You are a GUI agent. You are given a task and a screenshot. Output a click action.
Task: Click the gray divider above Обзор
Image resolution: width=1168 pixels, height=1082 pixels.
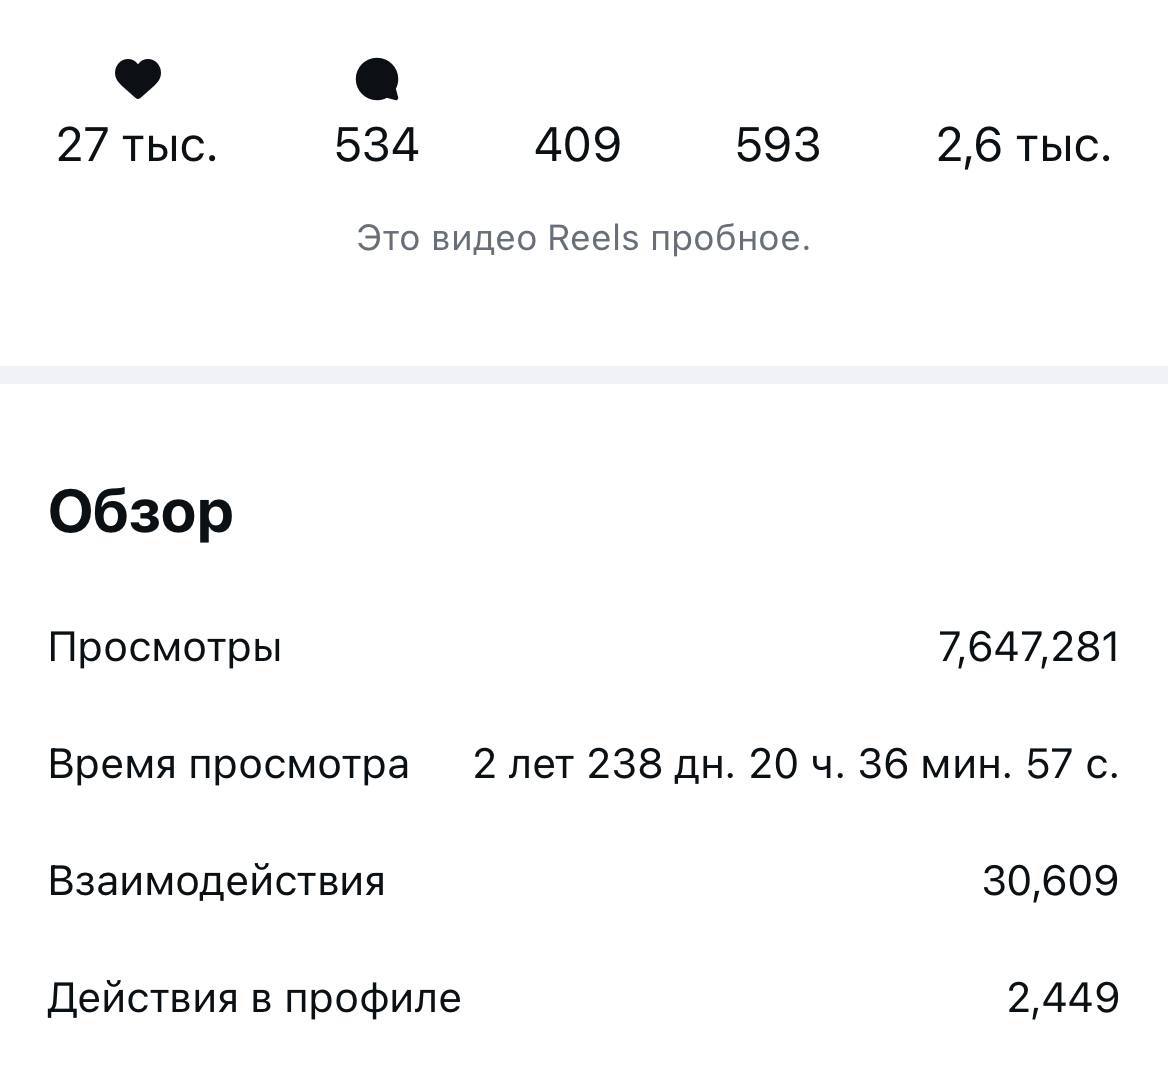[584, 375]
